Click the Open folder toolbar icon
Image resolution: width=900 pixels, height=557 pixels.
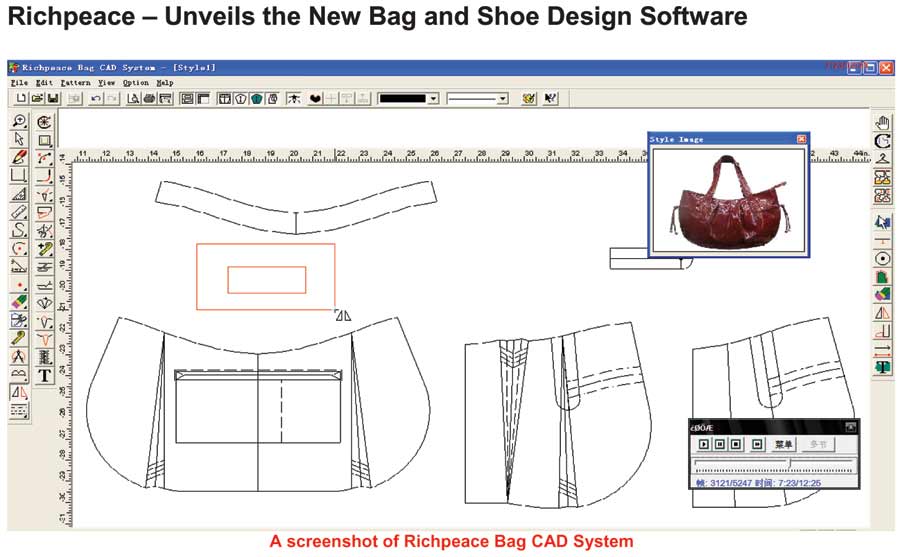coord(37,98)
